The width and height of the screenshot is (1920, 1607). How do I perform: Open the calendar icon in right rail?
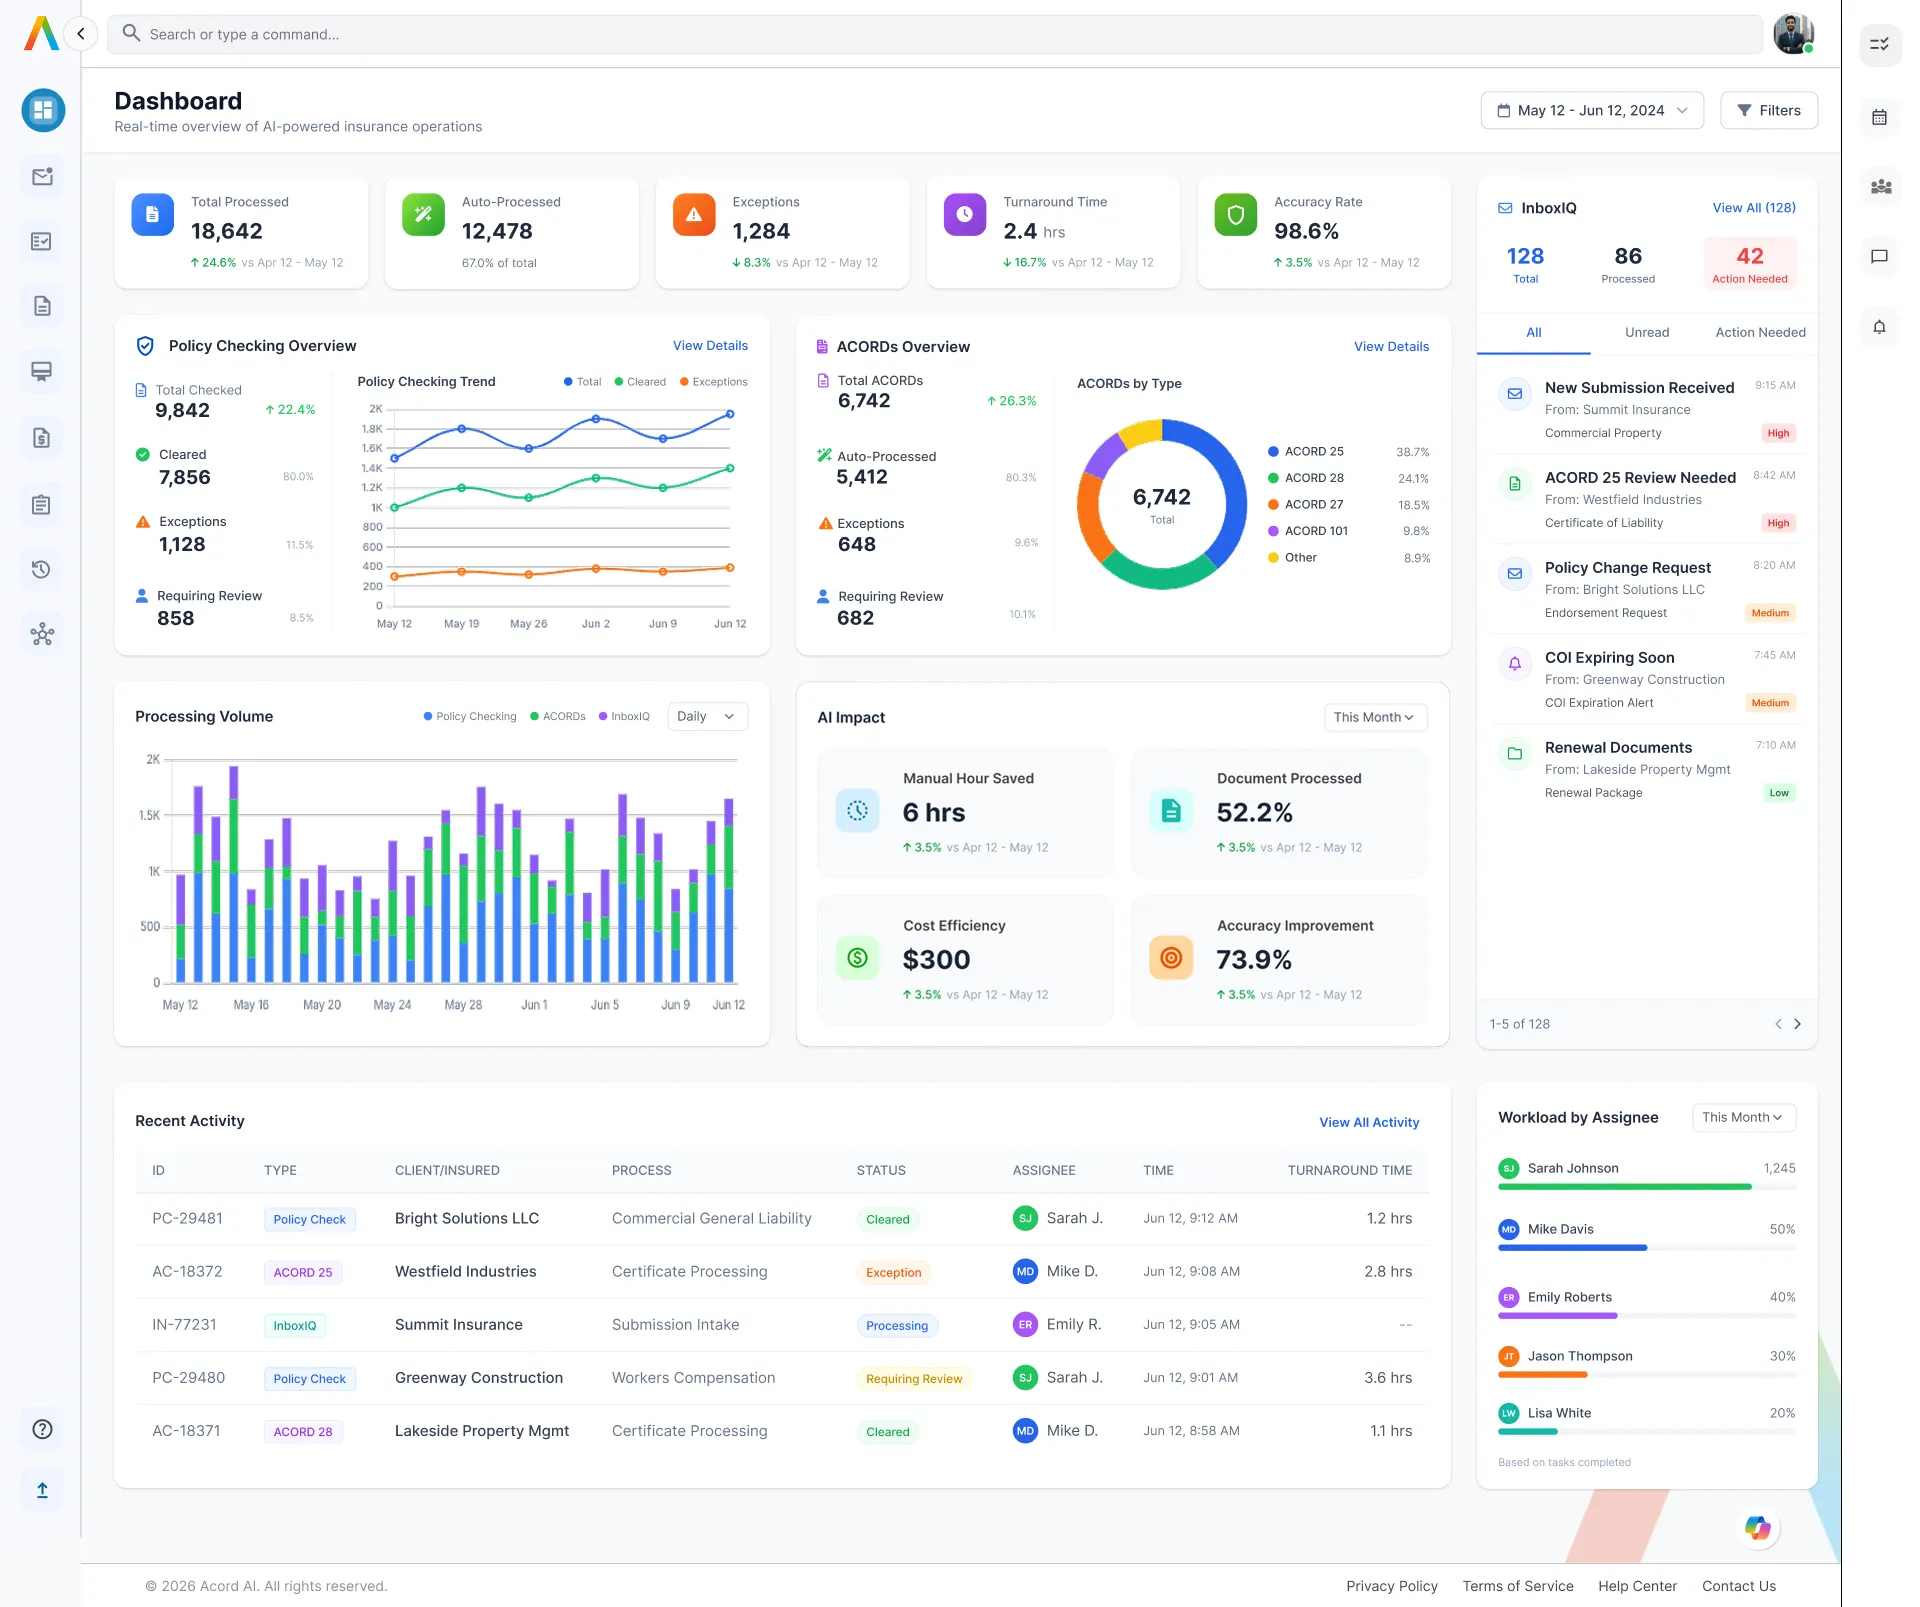[1880, 117]
